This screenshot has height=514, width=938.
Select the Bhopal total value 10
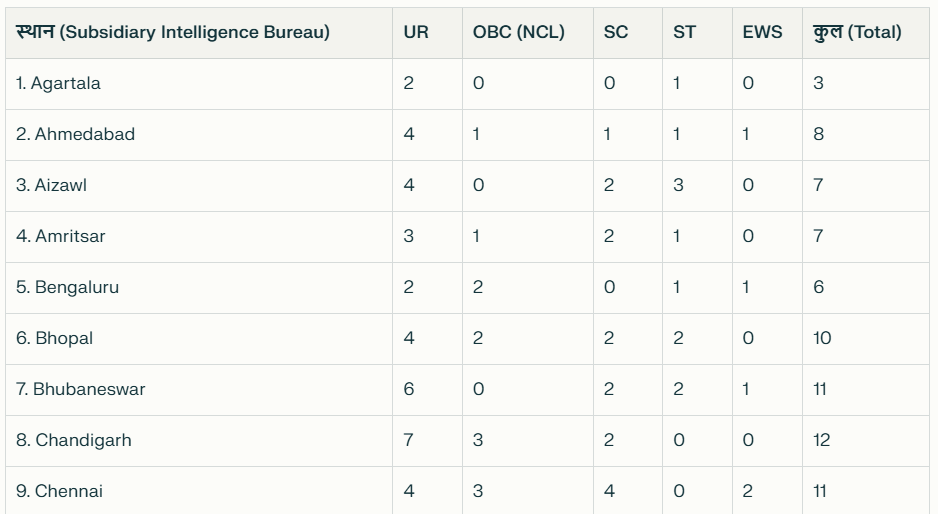click(x=822, y=338)
